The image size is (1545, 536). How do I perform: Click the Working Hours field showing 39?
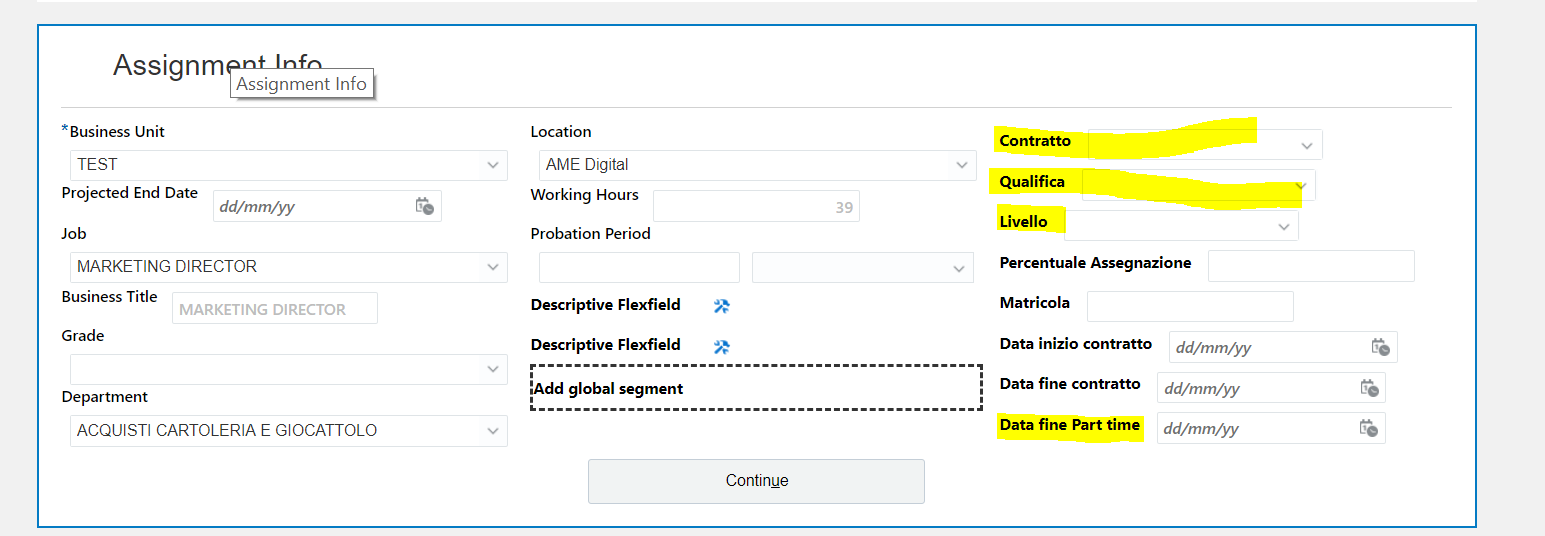pyautogui.click(x=756, y=207)
